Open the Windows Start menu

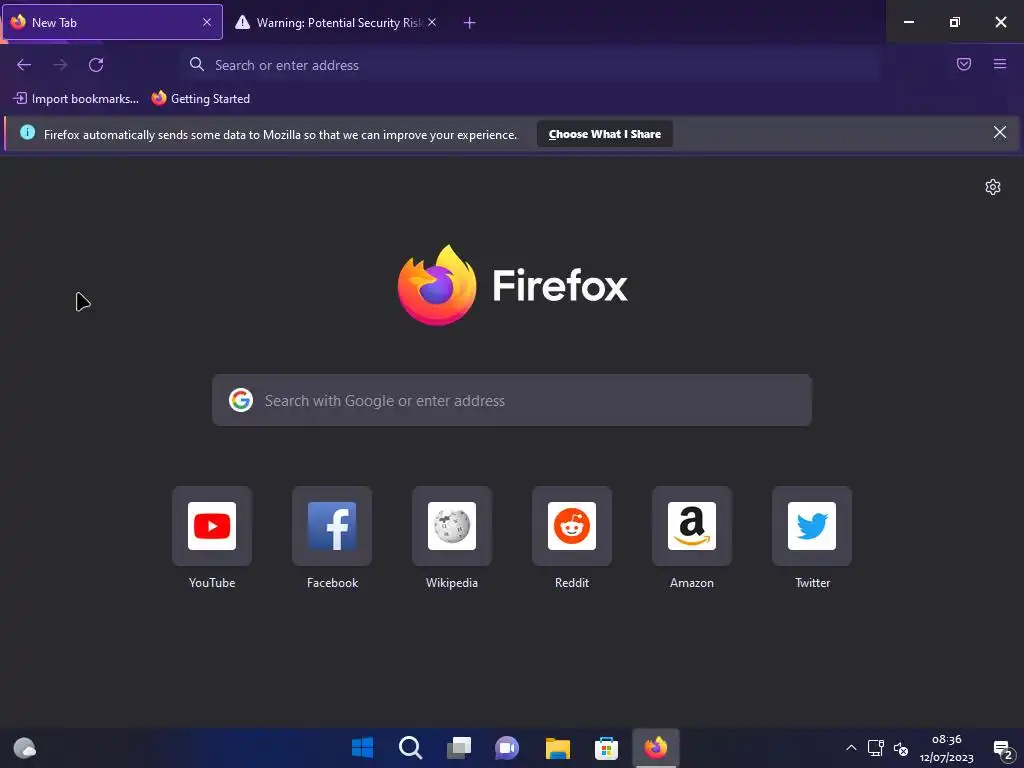click(x=362, y=748)
